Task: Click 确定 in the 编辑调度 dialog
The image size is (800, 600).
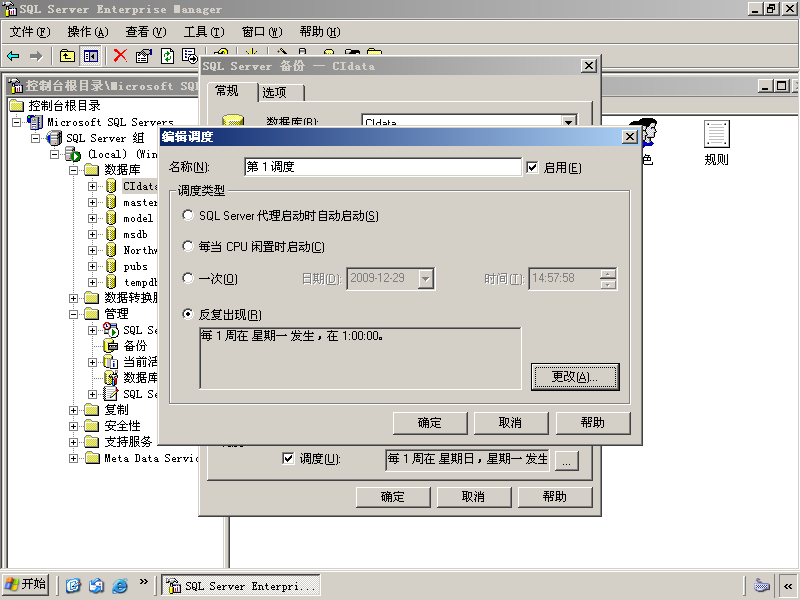Action: [x=430, y=423]
